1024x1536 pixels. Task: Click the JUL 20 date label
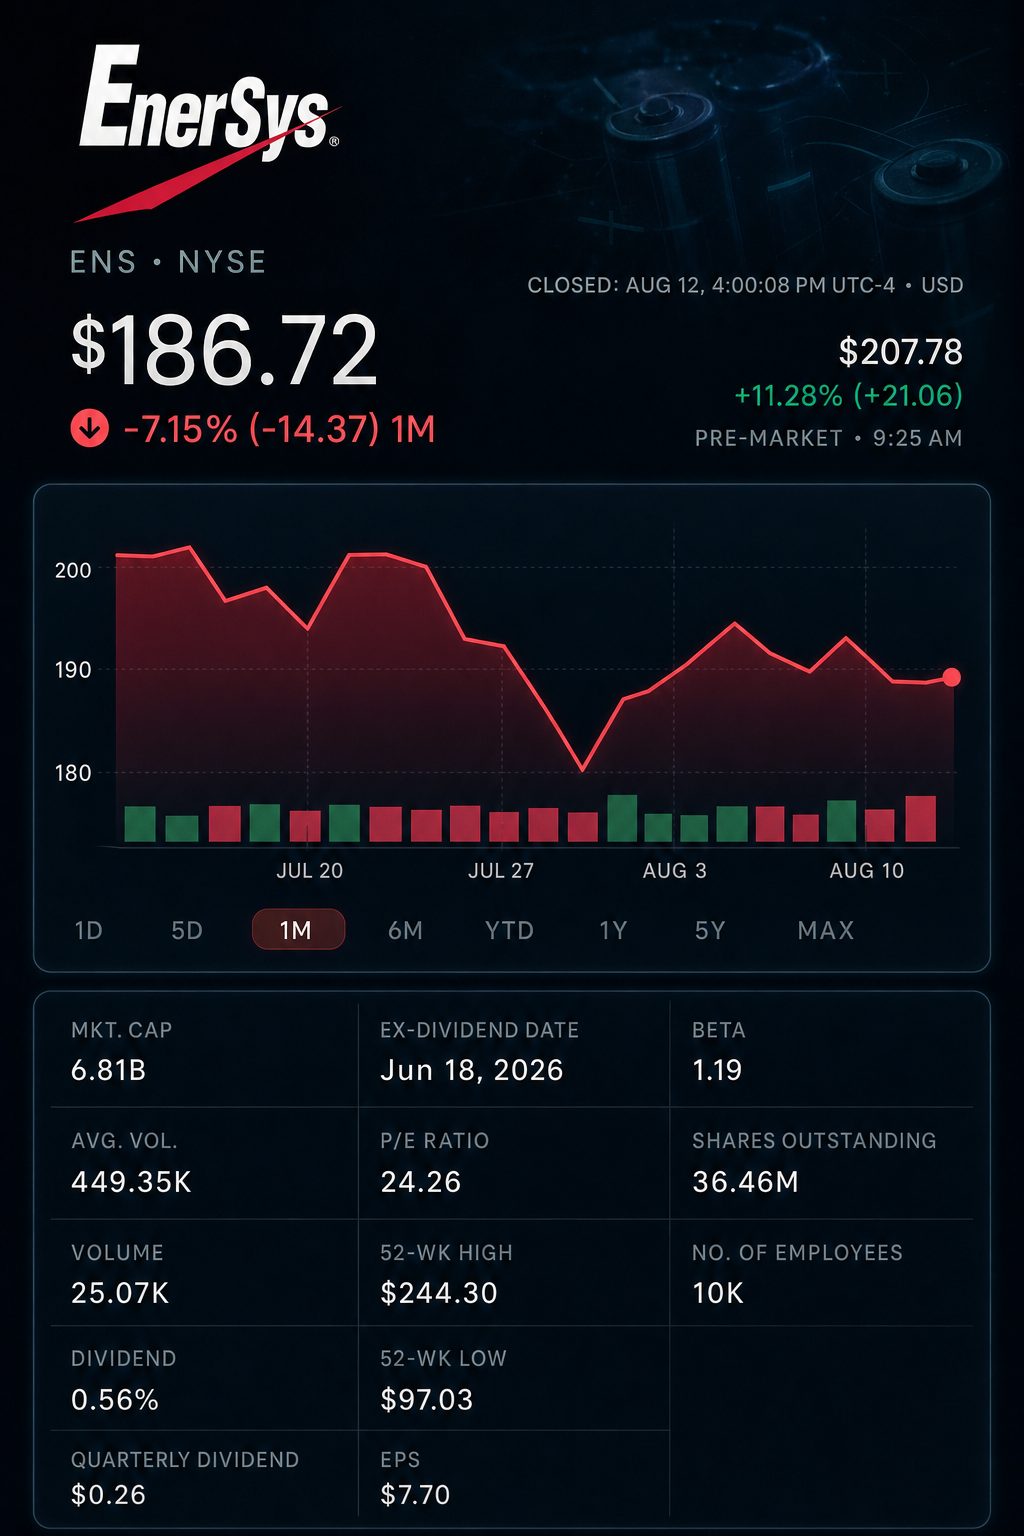pyautogui.click(x=309, y=870)
